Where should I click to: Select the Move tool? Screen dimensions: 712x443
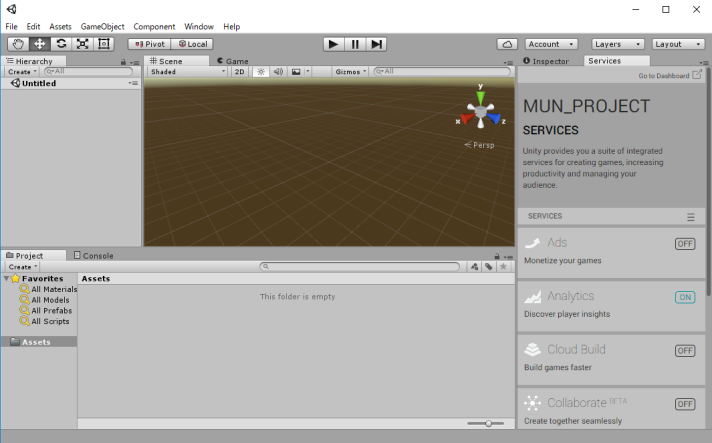click(x=40, y=44)
